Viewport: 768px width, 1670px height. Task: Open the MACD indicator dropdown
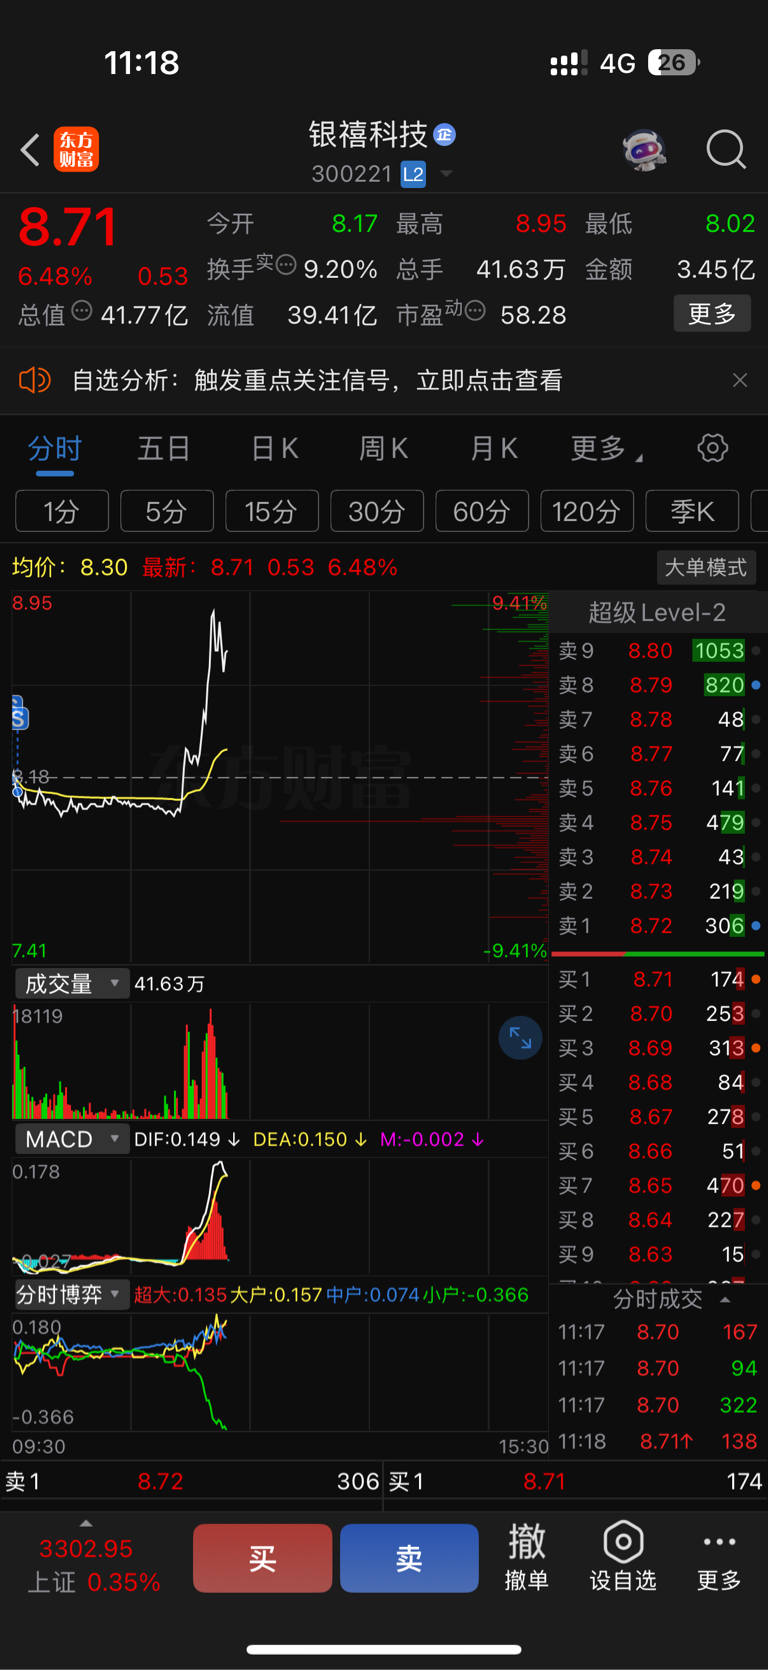pyautogui.click(x=71, y=1139)
